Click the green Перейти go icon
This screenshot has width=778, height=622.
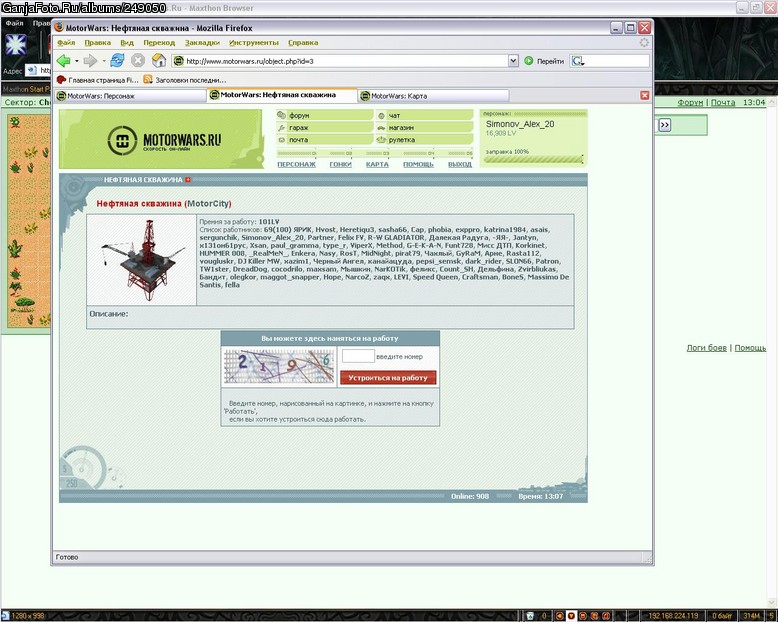pyautogui.click(x=529, y=61)
